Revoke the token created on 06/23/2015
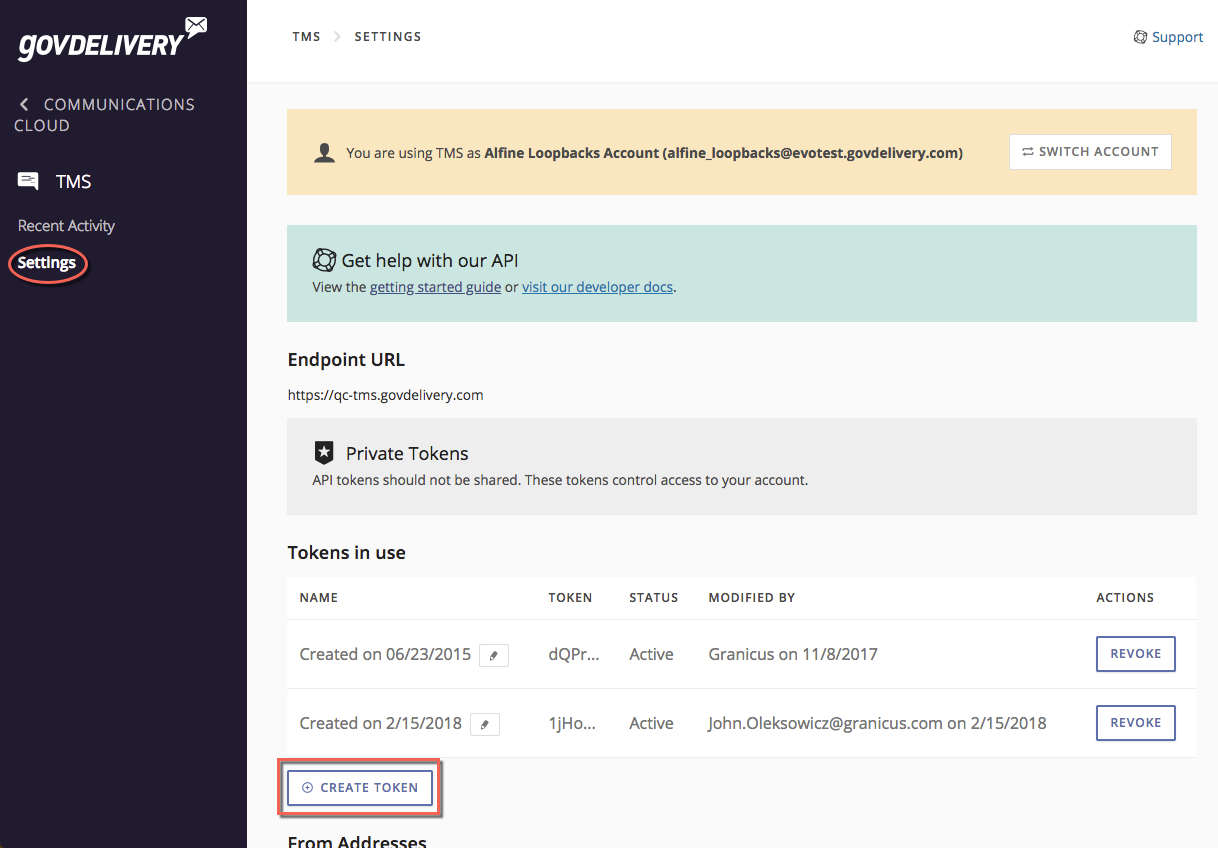Screen dimensions: 1218x848 click(x=1136, y=654)
